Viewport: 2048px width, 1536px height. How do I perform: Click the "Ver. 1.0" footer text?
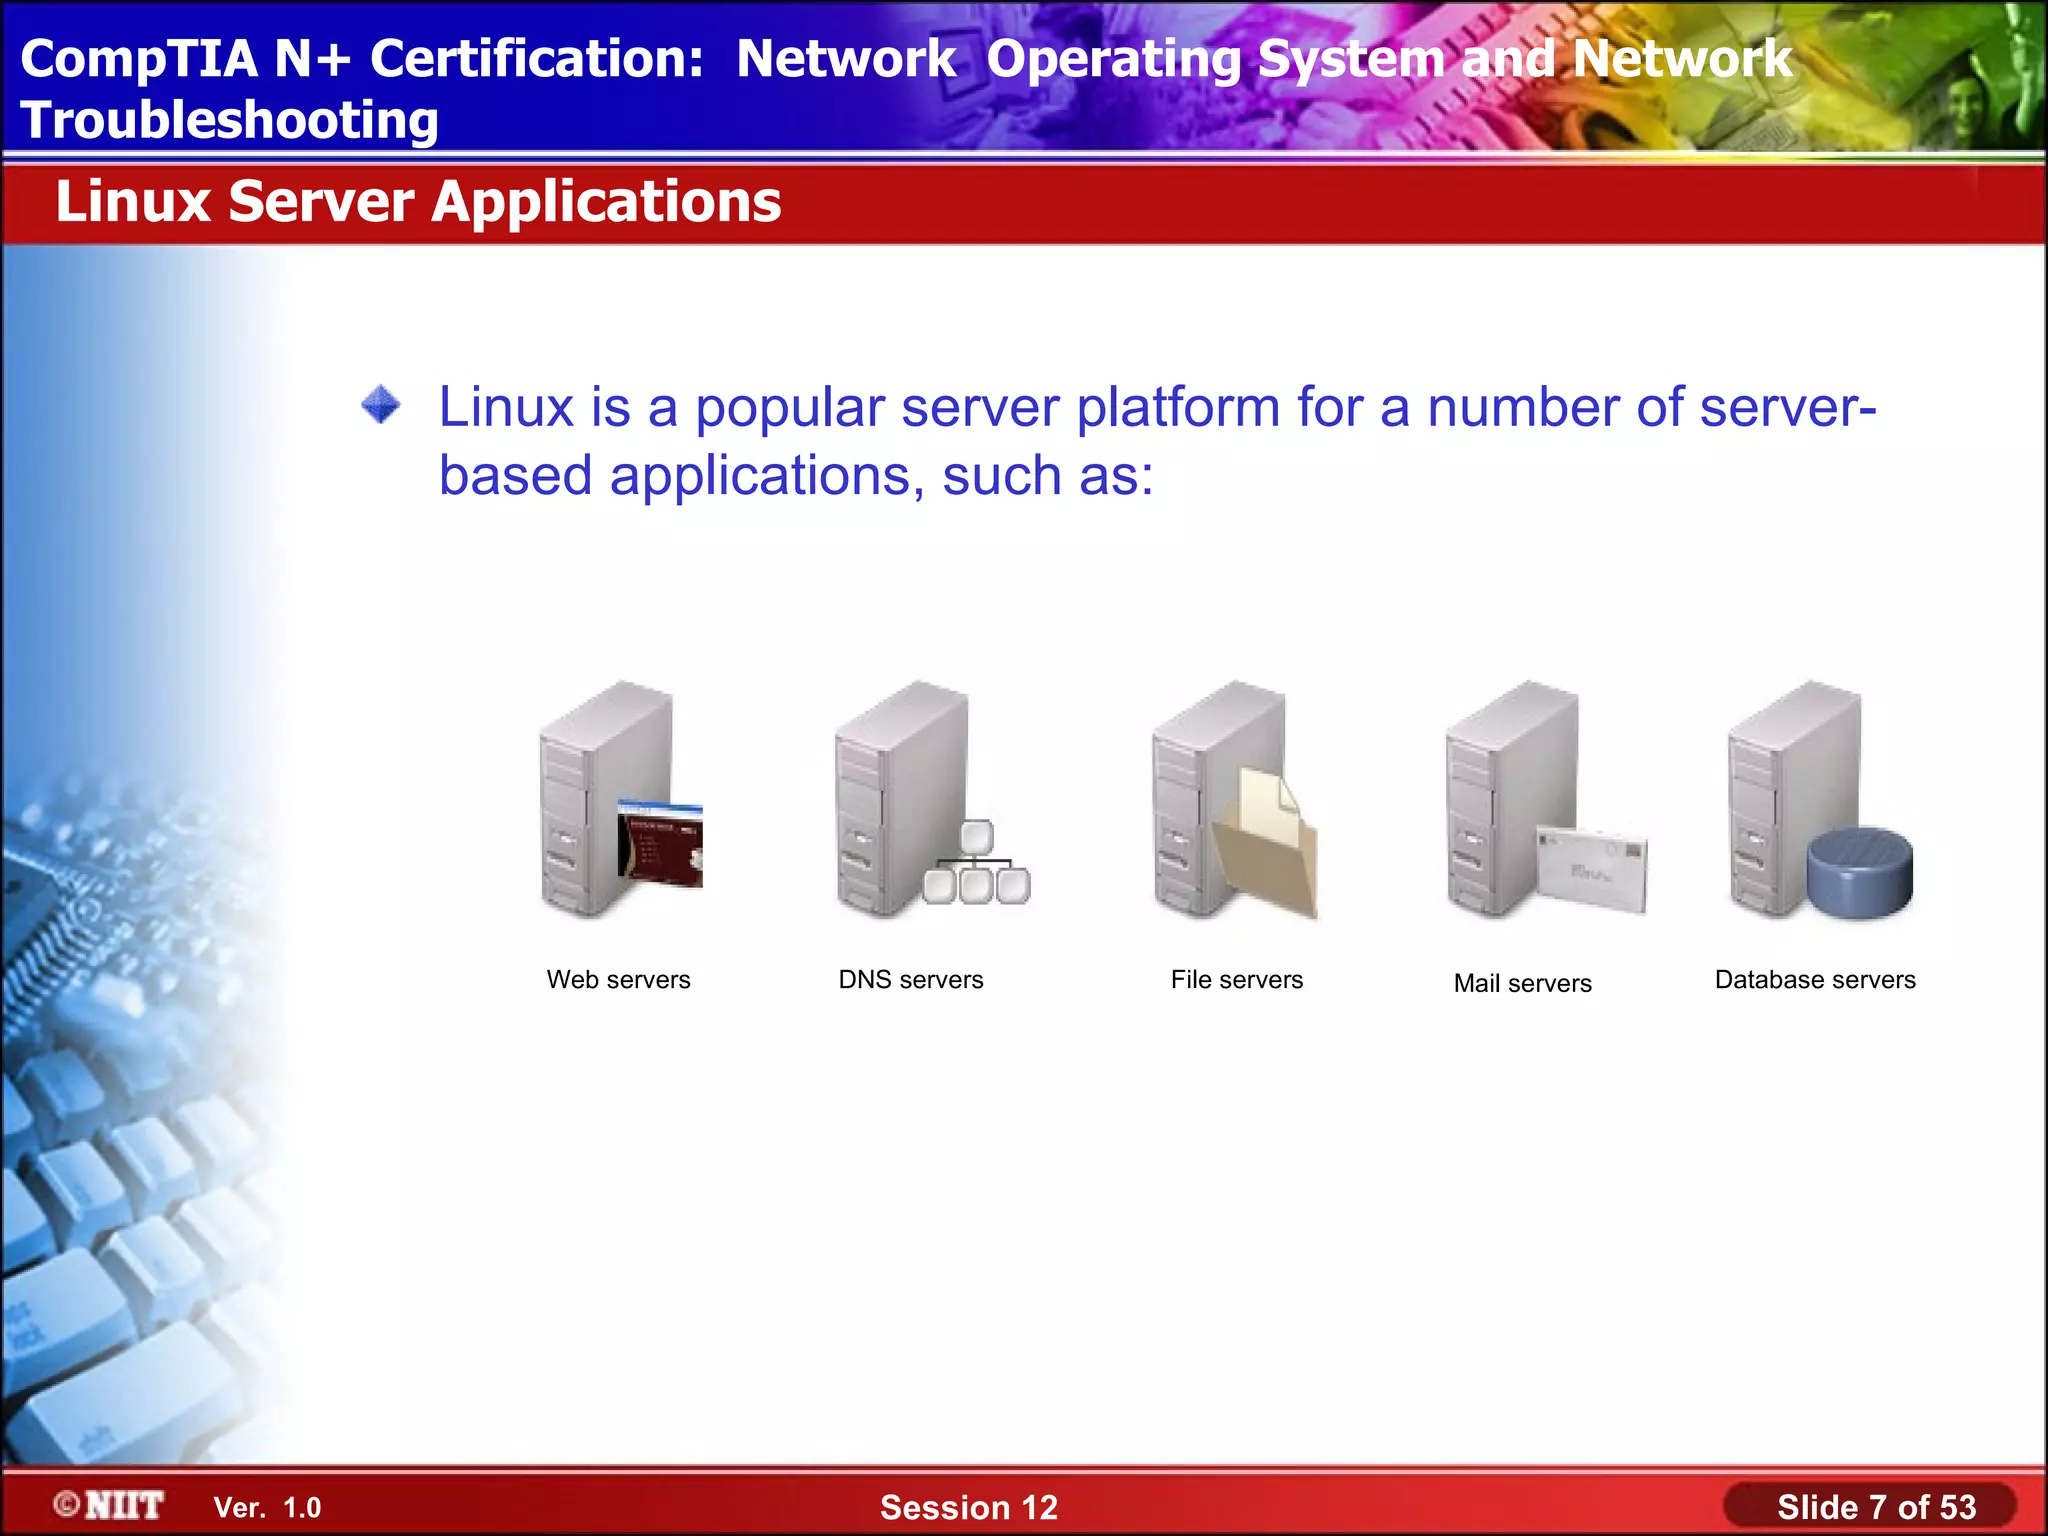[x=267, y=1507]
